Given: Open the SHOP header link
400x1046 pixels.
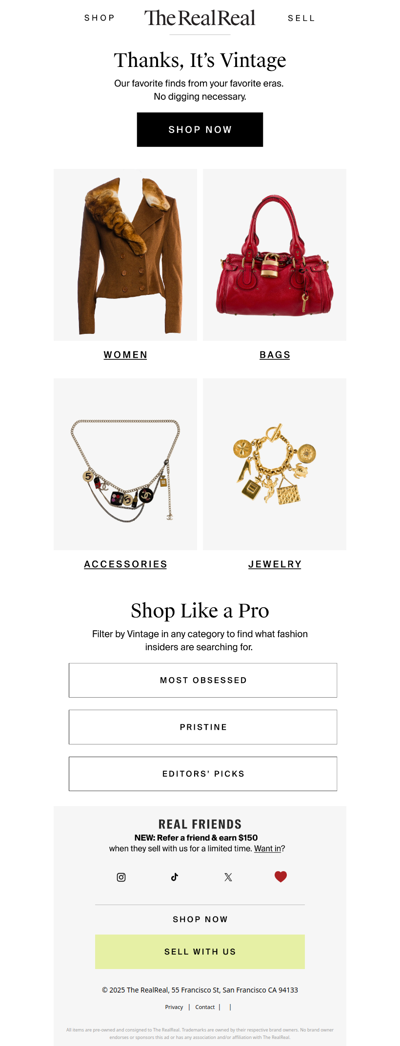Looking at the screenshot, I should [99, 18].
